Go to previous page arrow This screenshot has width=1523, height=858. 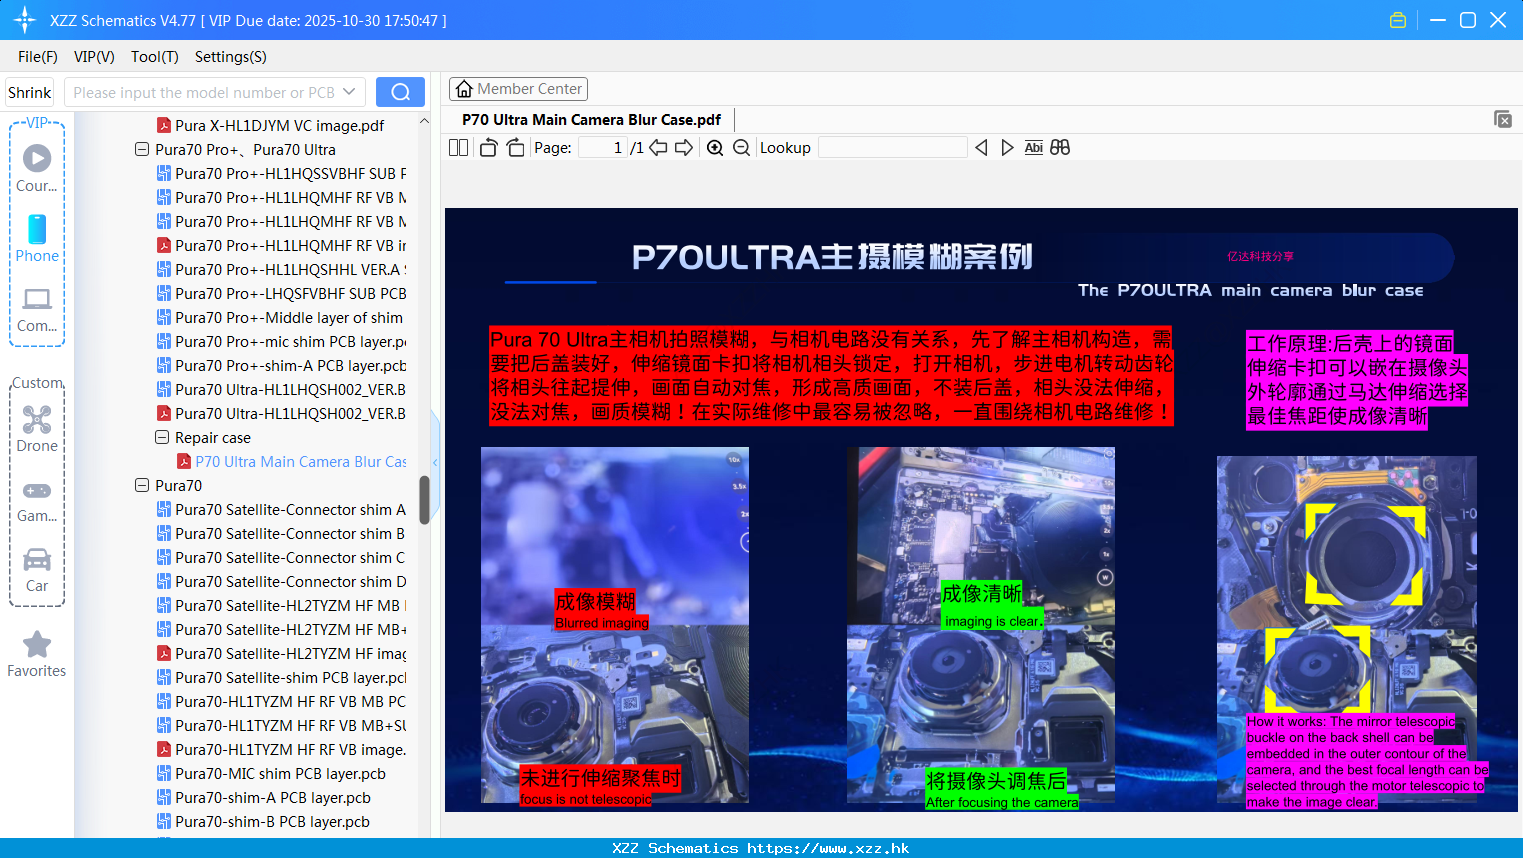(658, 148)
